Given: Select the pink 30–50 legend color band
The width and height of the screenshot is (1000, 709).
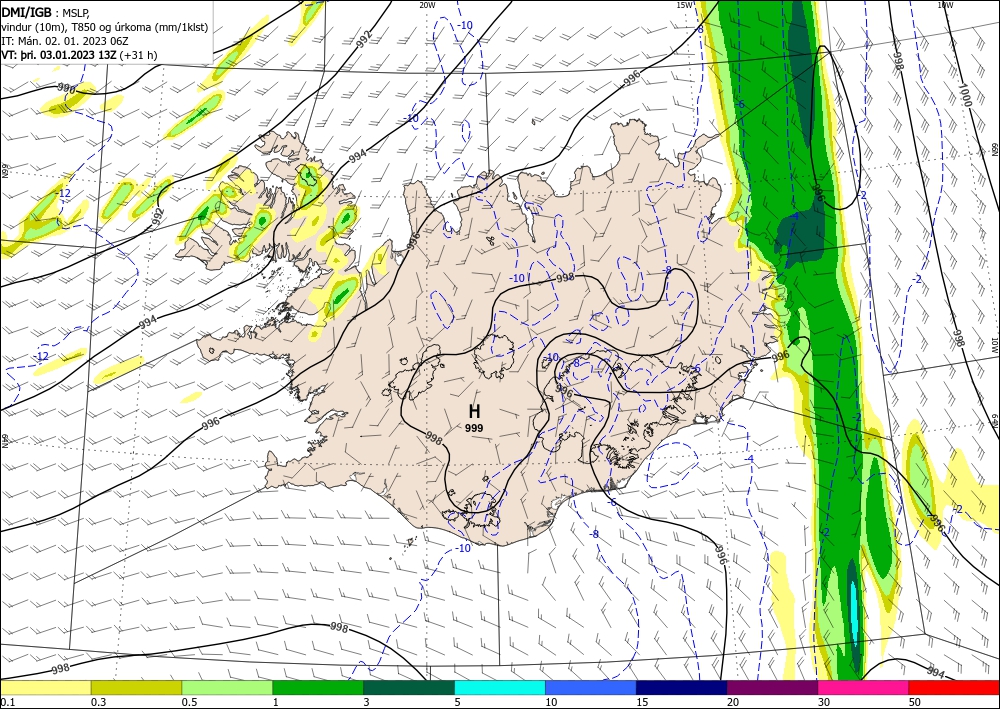Looking at the screenshot, I should pos(864,687).
